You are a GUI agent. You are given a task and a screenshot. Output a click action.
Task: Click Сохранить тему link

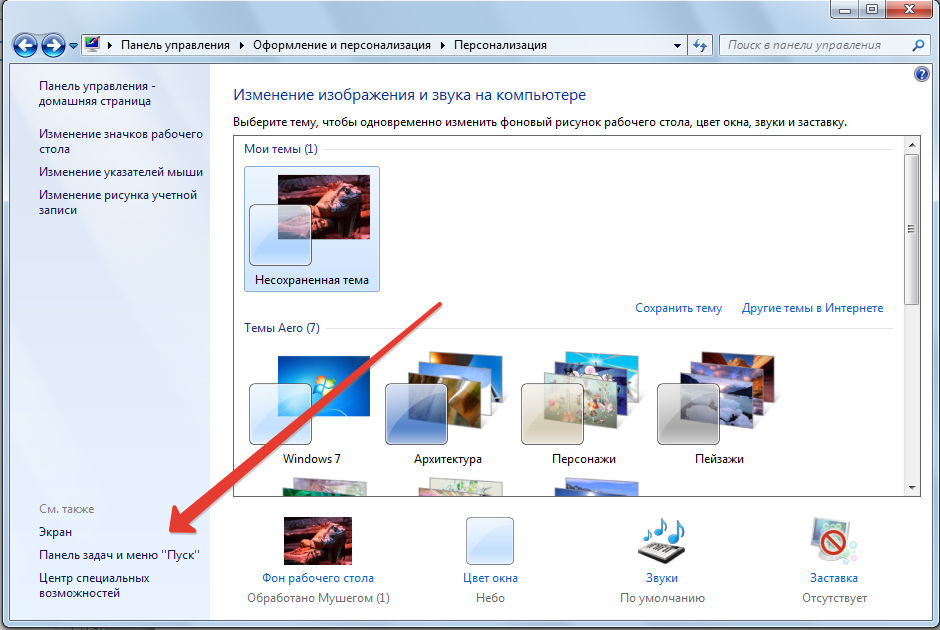pos(679,308)
